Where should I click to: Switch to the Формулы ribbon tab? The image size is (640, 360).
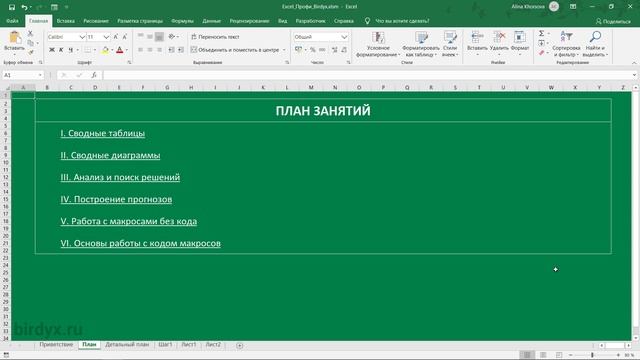[182, 21]
